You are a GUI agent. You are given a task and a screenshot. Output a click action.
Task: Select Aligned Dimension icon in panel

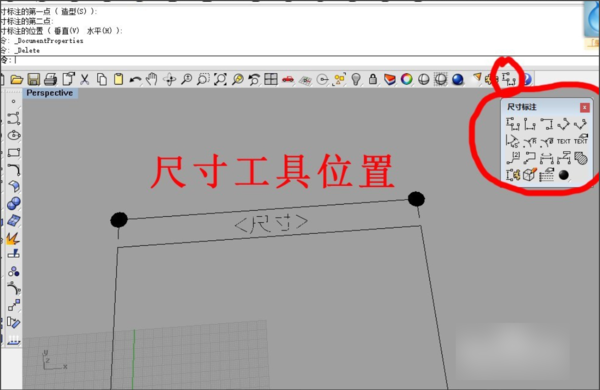click(563, 124)
